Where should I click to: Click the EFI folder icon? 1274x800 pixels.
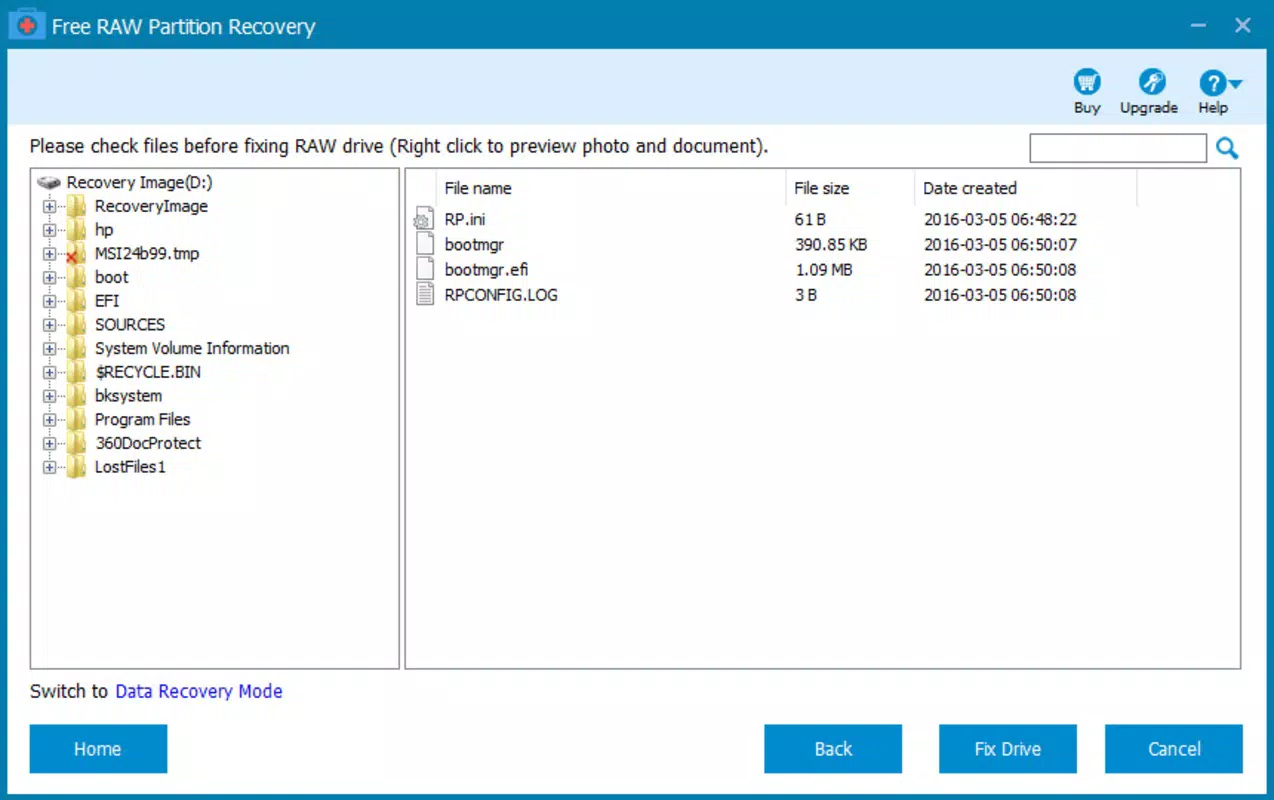click(77, 301)
